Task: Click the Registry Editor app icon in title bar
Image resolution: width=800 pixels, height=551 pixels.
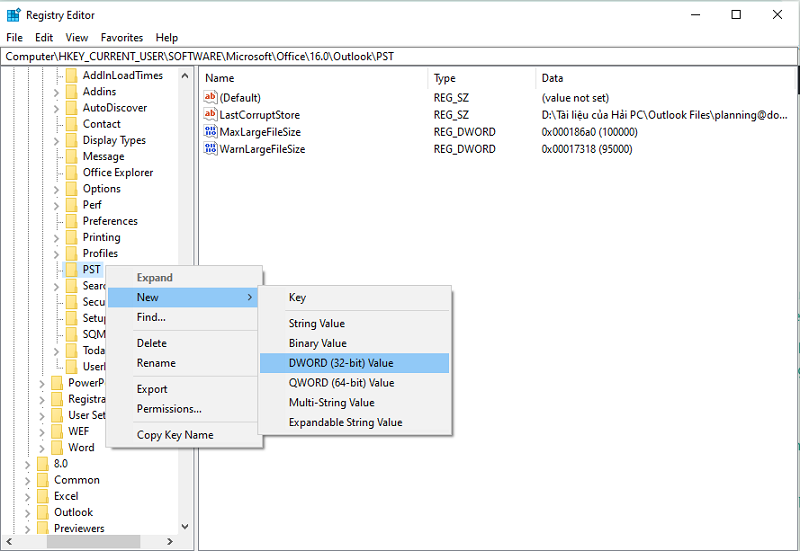Action: tap(14, 15)
